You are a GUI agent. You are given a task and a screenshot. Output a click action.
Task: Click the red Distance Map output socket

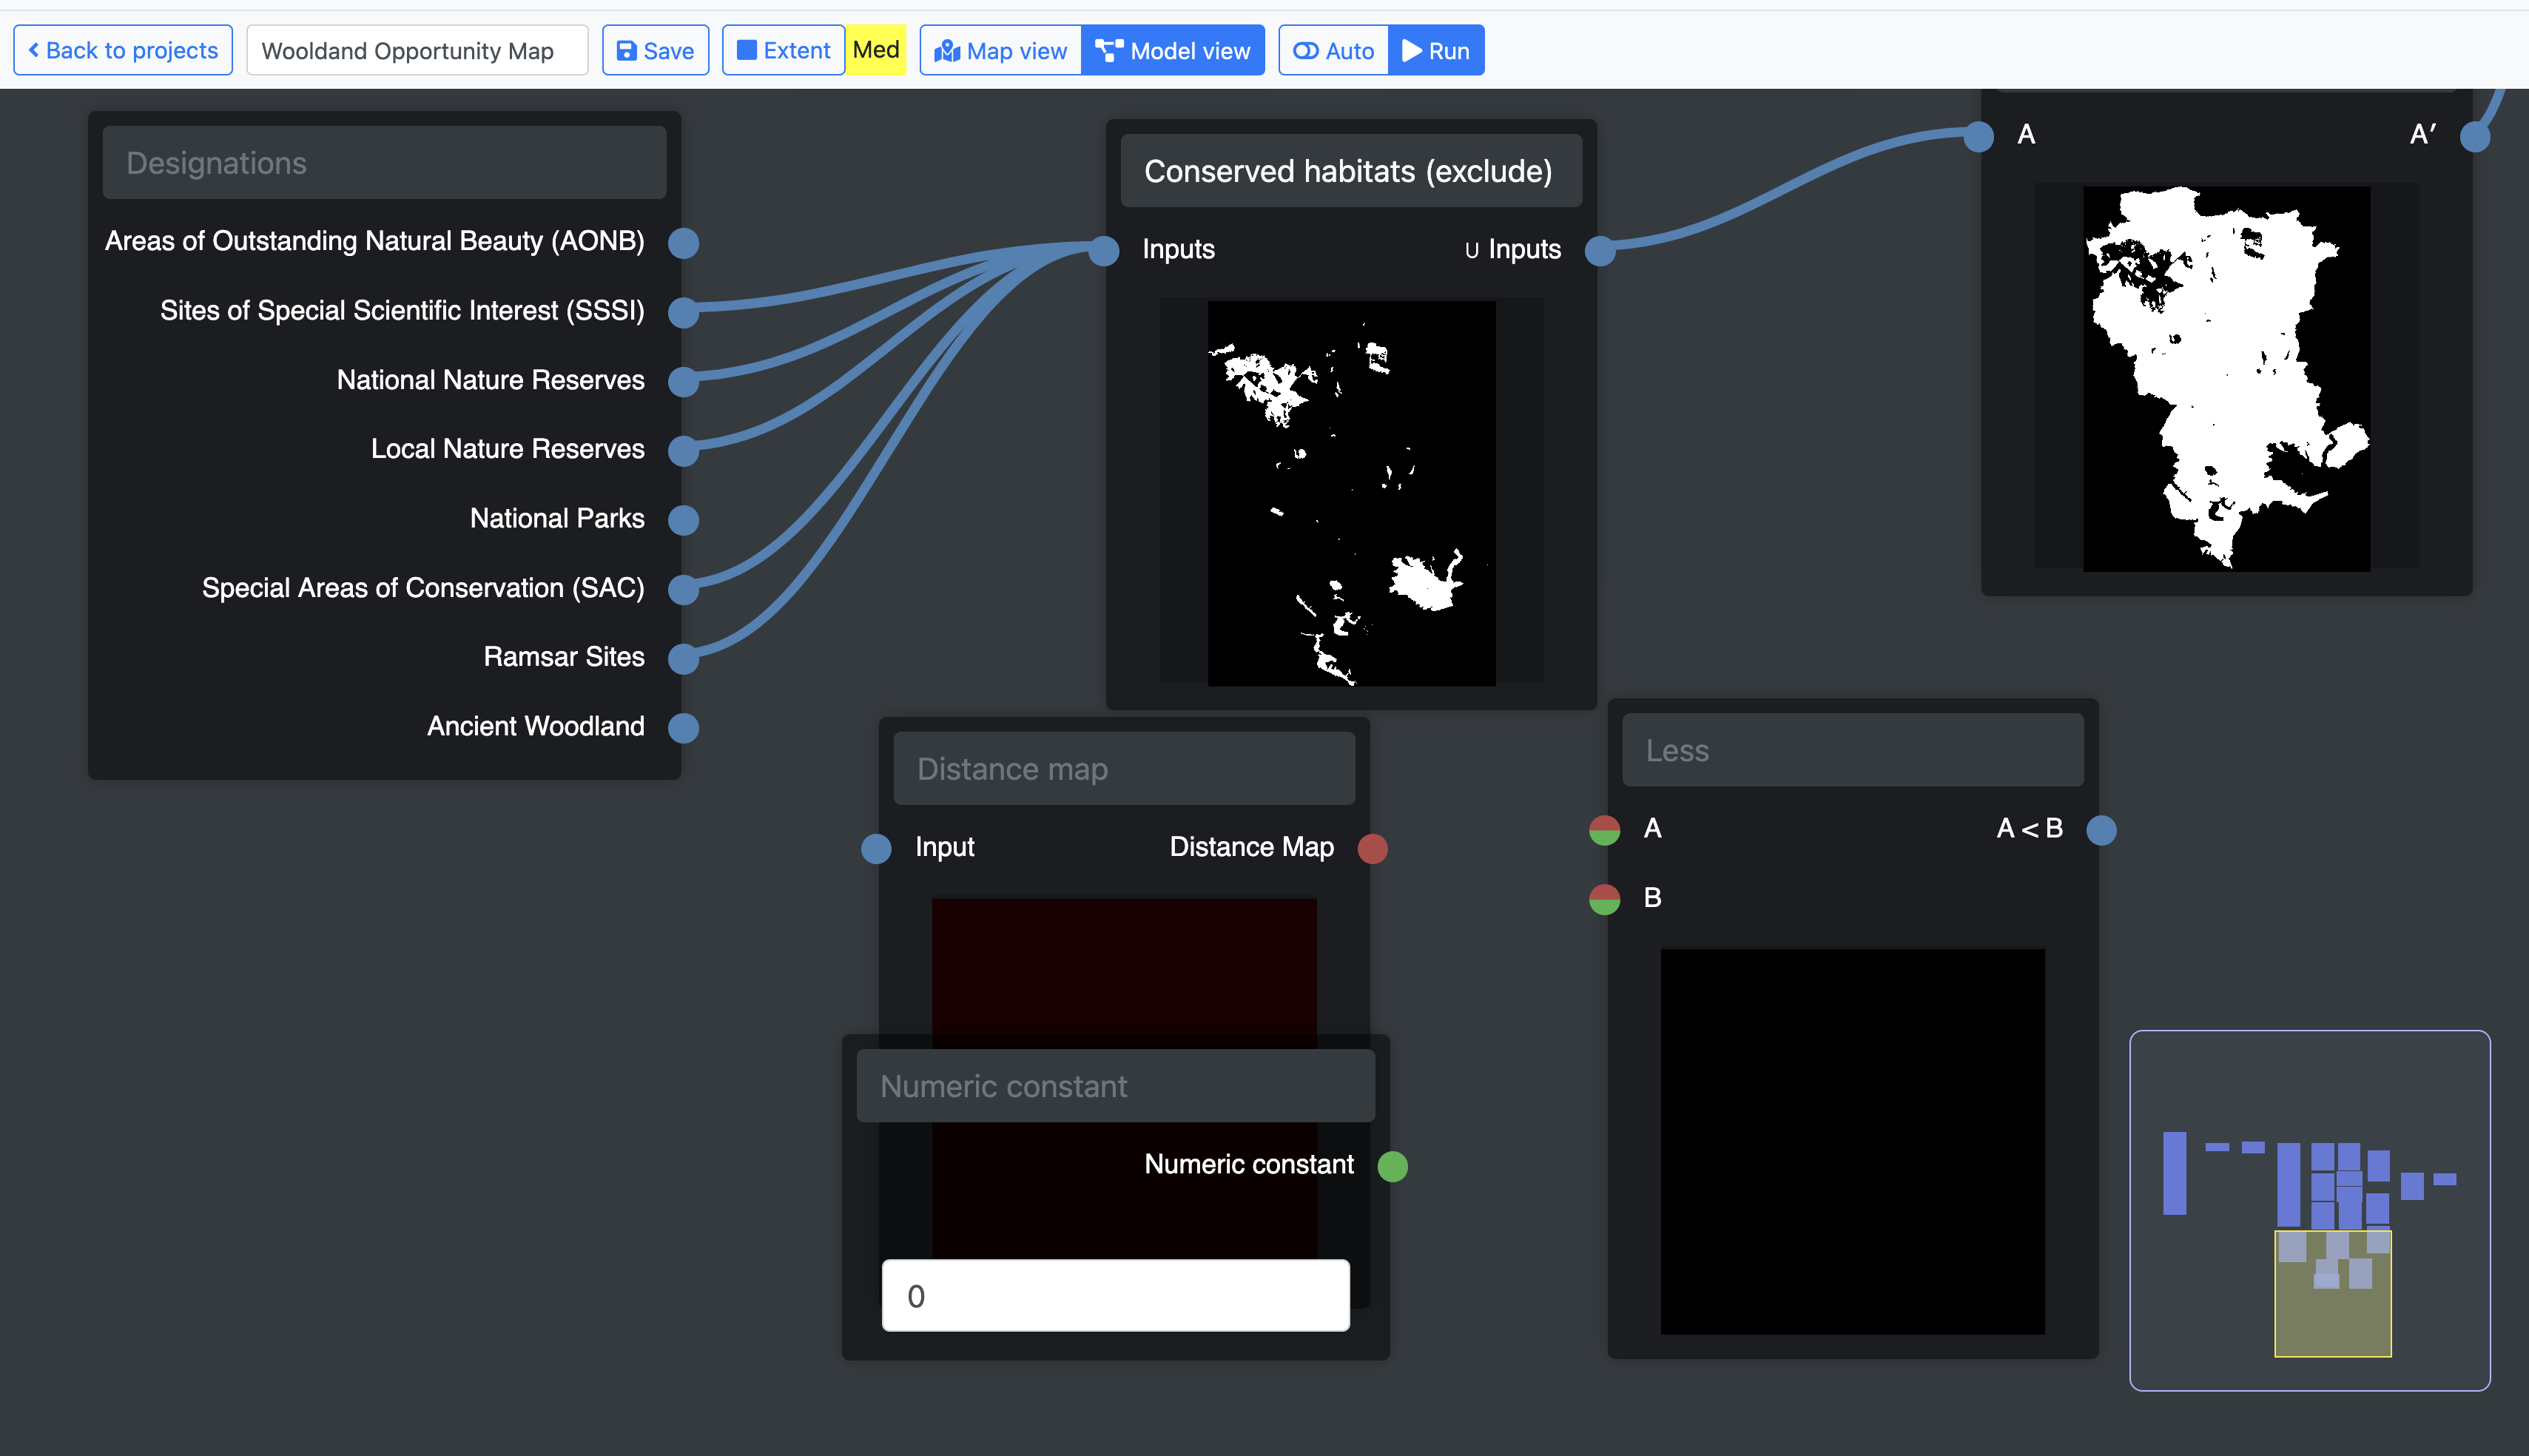click(x=1372, y=848)
